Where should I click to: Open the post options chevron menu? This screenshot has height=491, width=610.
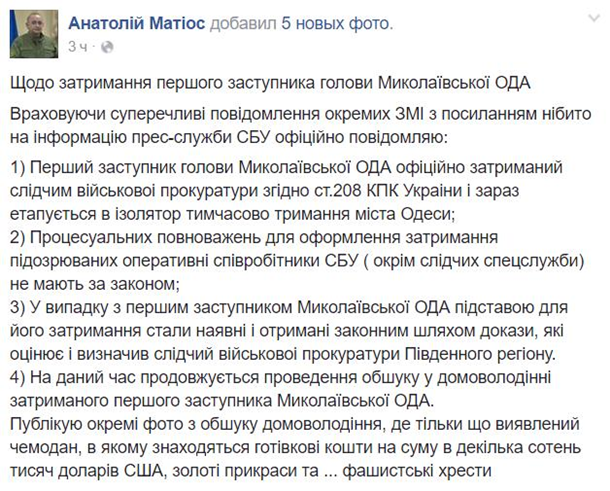click(x=594, y=18)
